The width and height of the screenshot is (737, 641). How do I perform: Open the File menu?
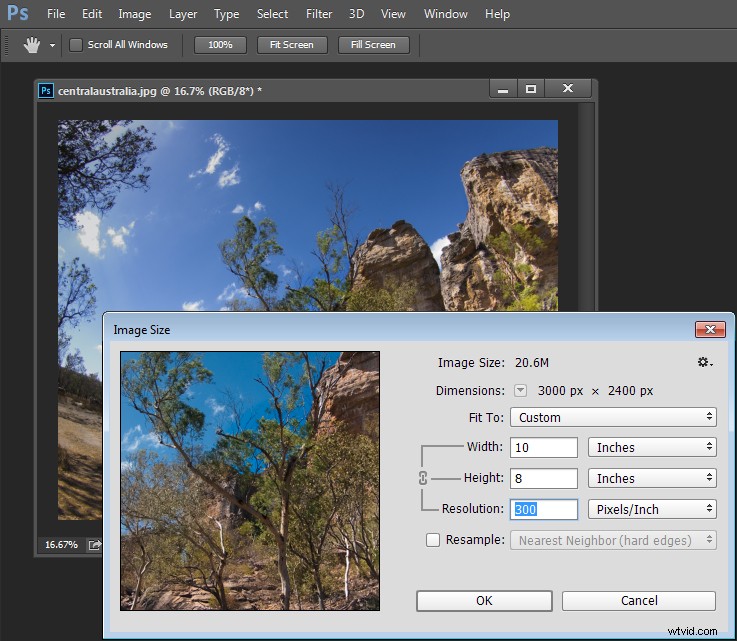click(x=56, y=14)
